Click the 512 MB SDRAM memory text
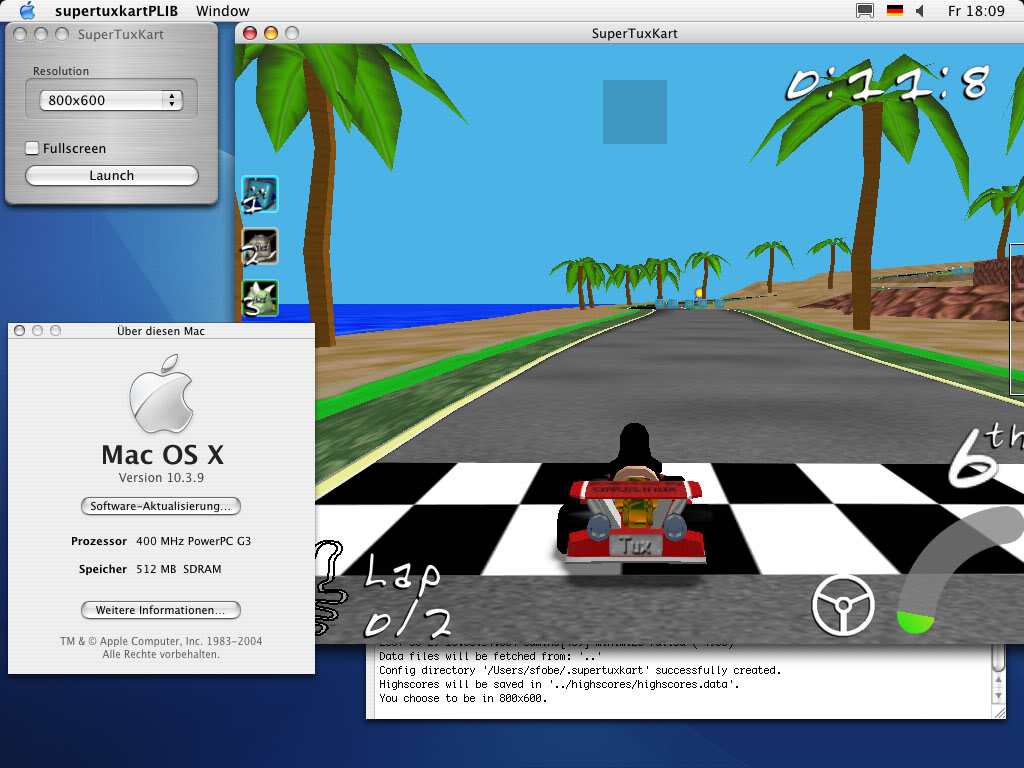This screenshot has width=1024, height=768. click(x=178, y=569)
